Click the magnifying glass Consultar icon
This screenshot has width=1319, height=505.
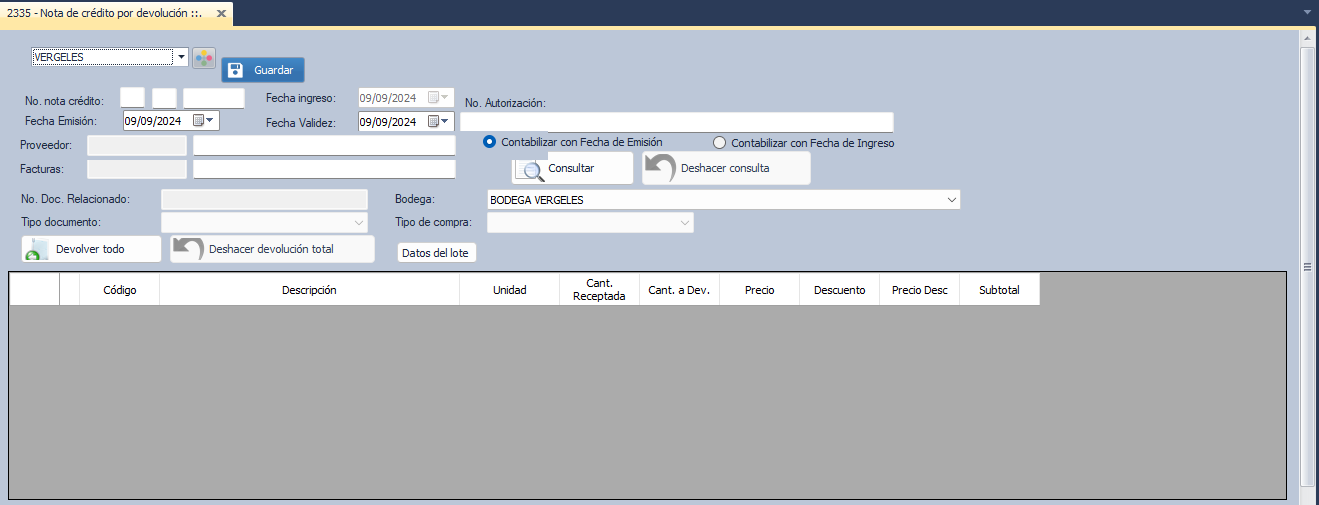point(533,169)
